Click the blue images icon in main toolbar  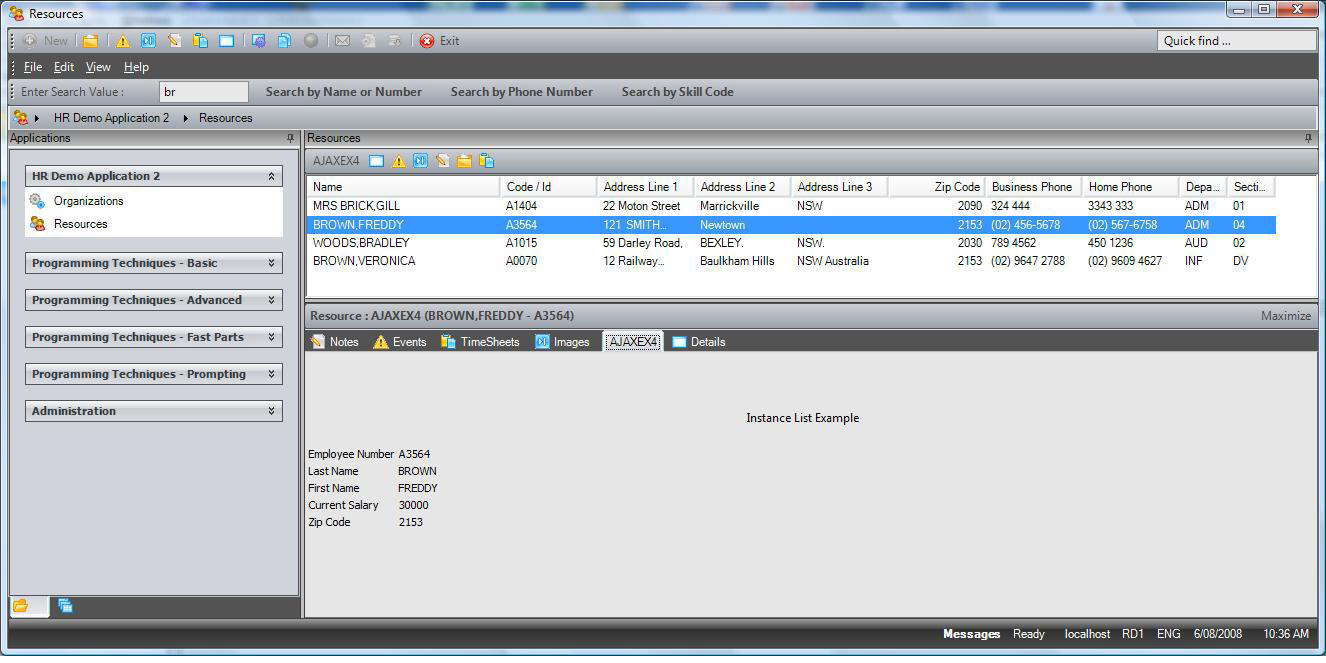click(x=148, y=41)
